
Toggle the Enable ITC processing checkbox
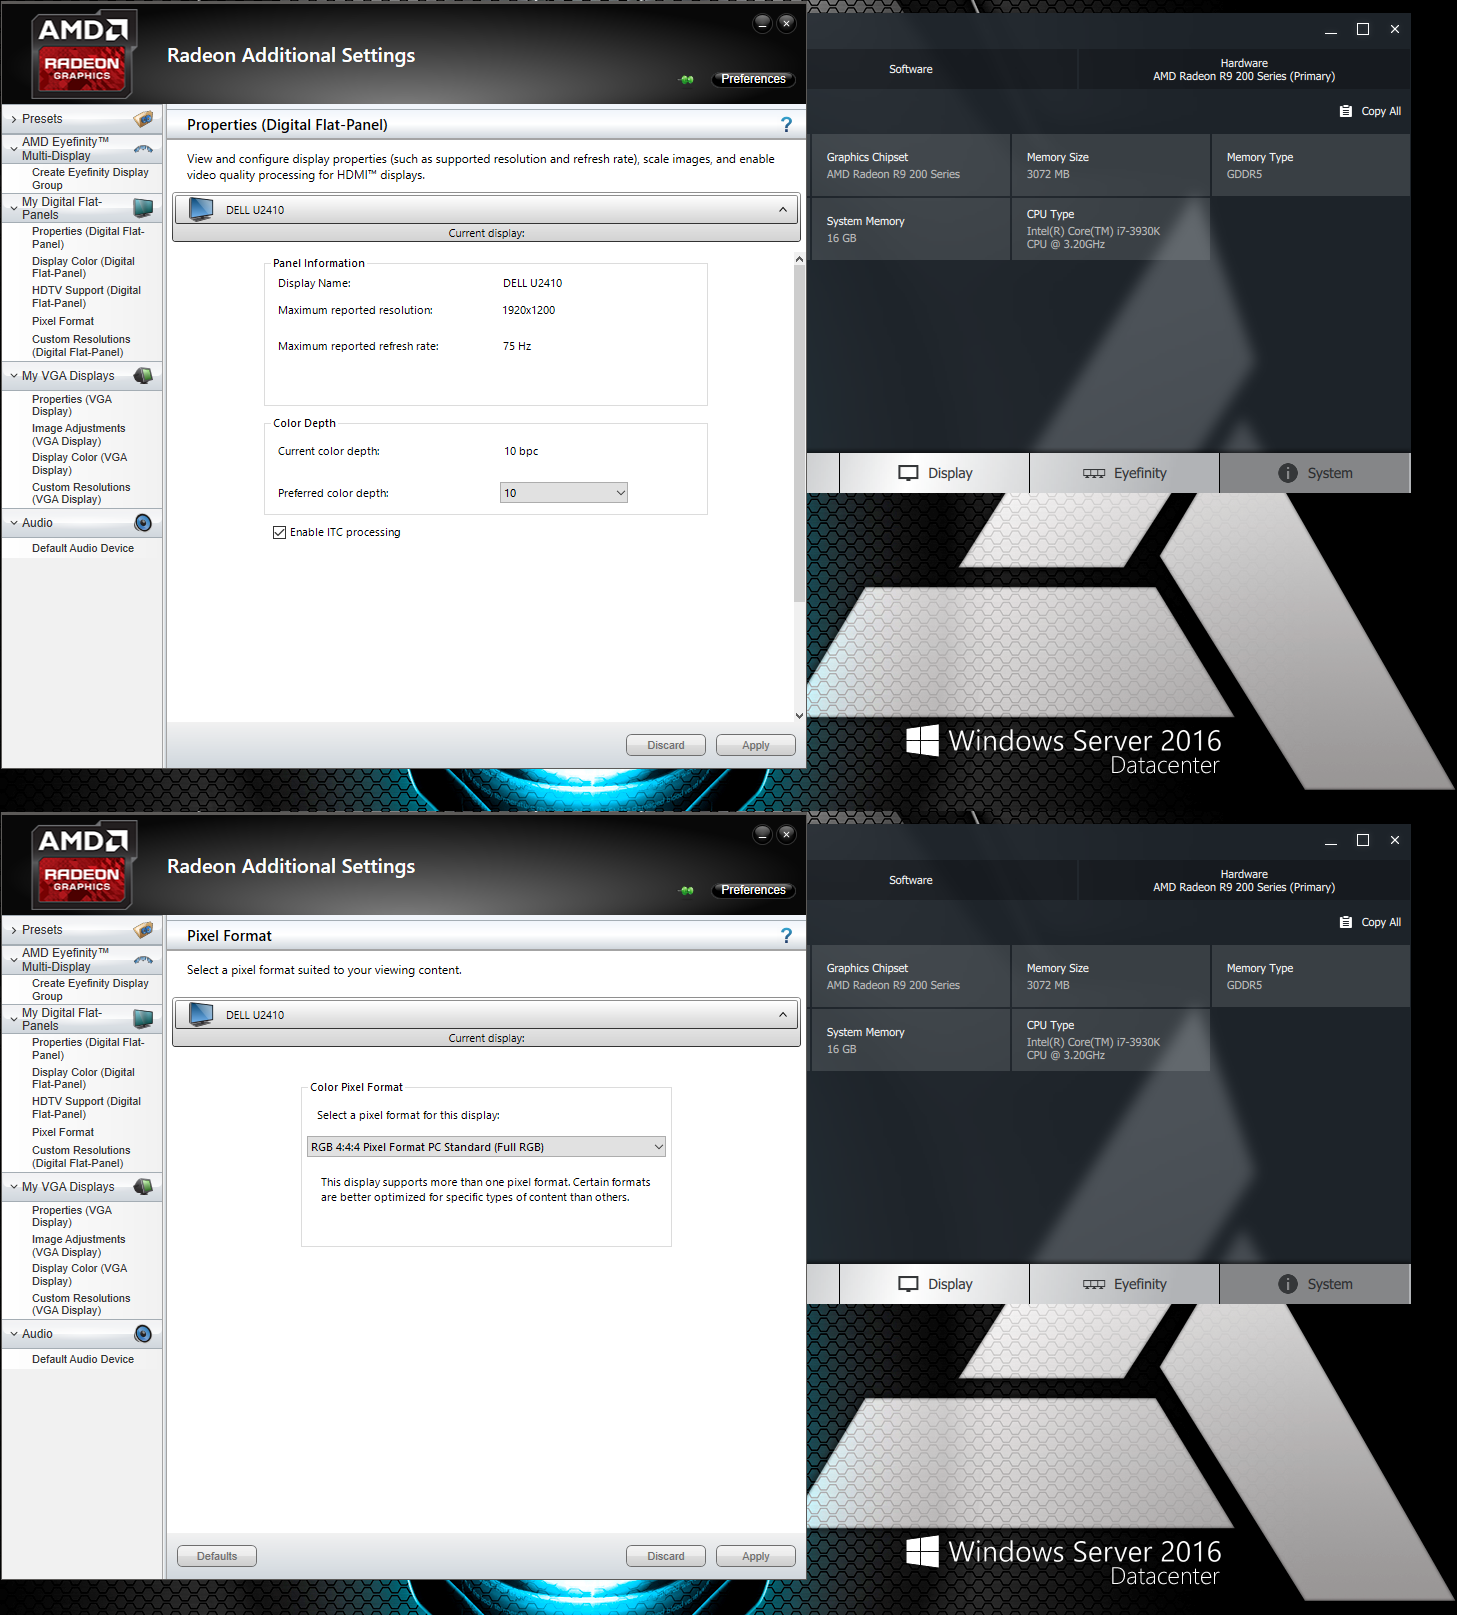point(279,532)
